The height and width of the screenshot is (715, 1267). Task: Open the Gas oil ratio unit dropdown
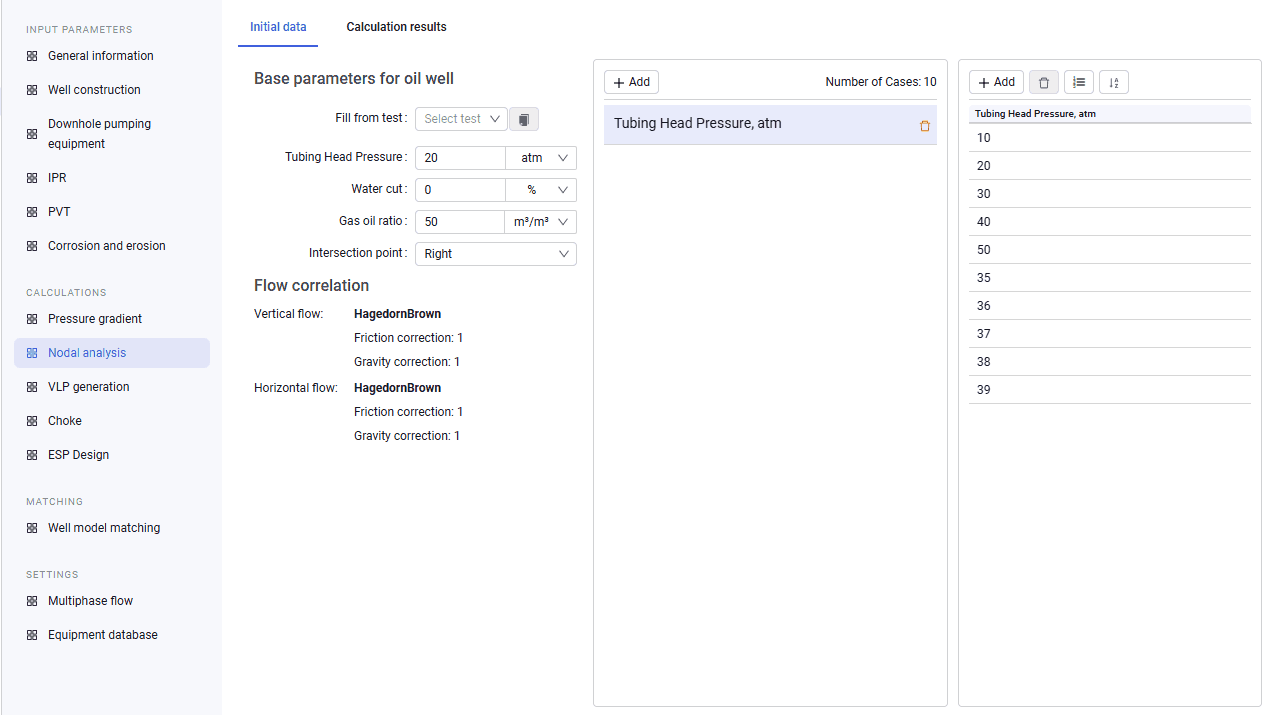coord(540,222)
